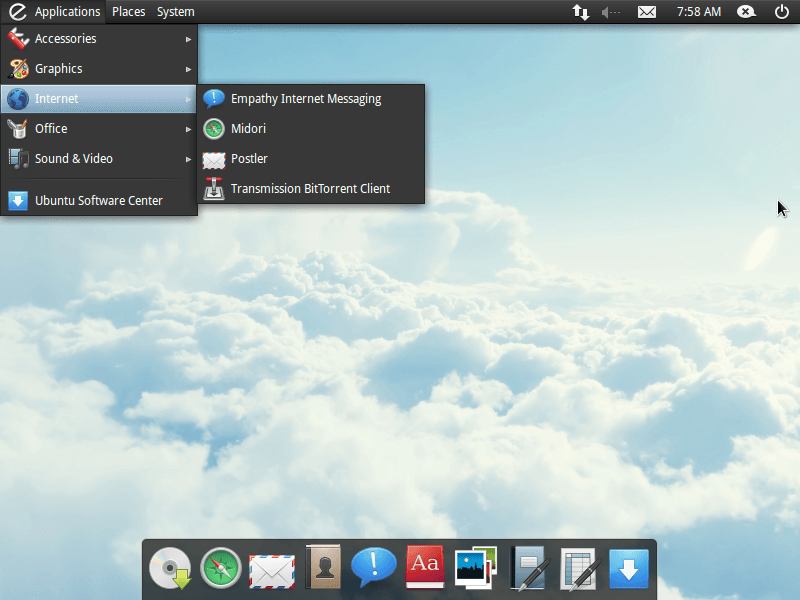The height and width of the screenshot is (600, 800).
Task: Open the chat bubble icon in the dock
Action: 373,567
